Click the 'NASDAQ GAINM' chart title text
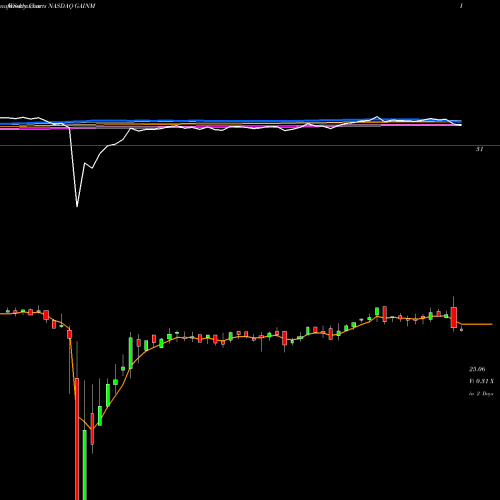 [x=72, y=6]
